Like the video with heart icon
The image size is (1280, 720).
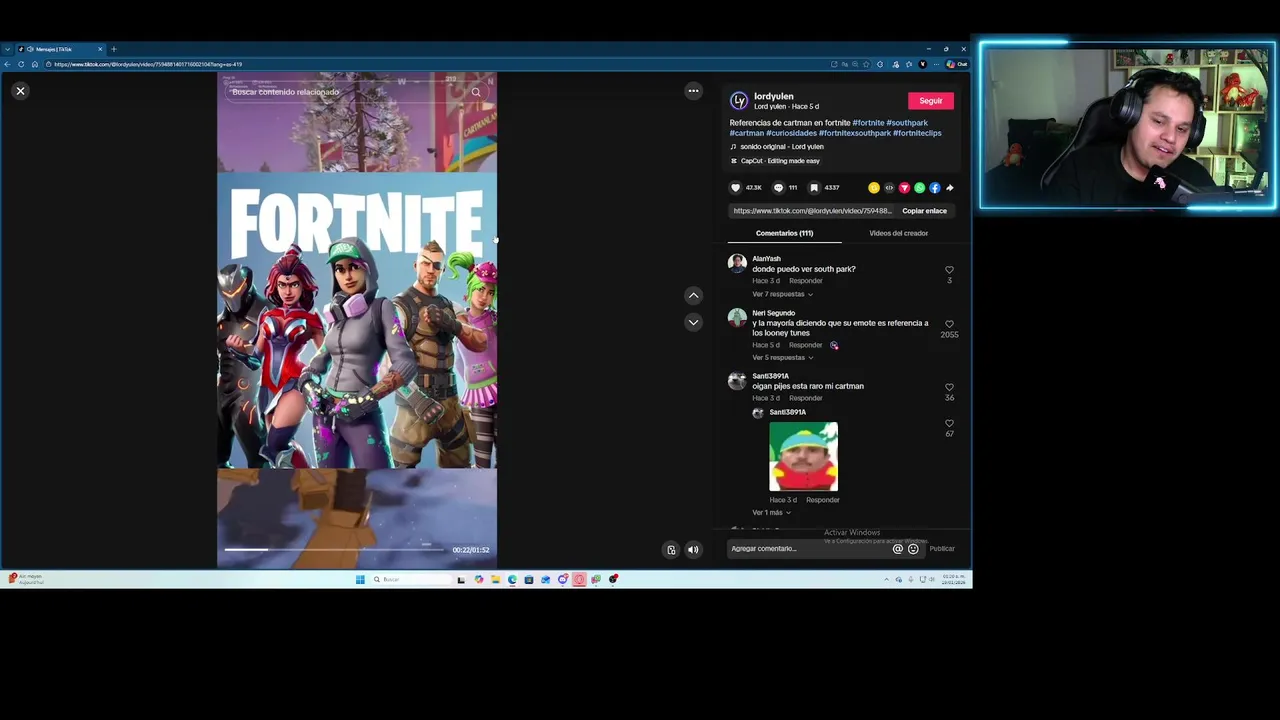(736, 187)
